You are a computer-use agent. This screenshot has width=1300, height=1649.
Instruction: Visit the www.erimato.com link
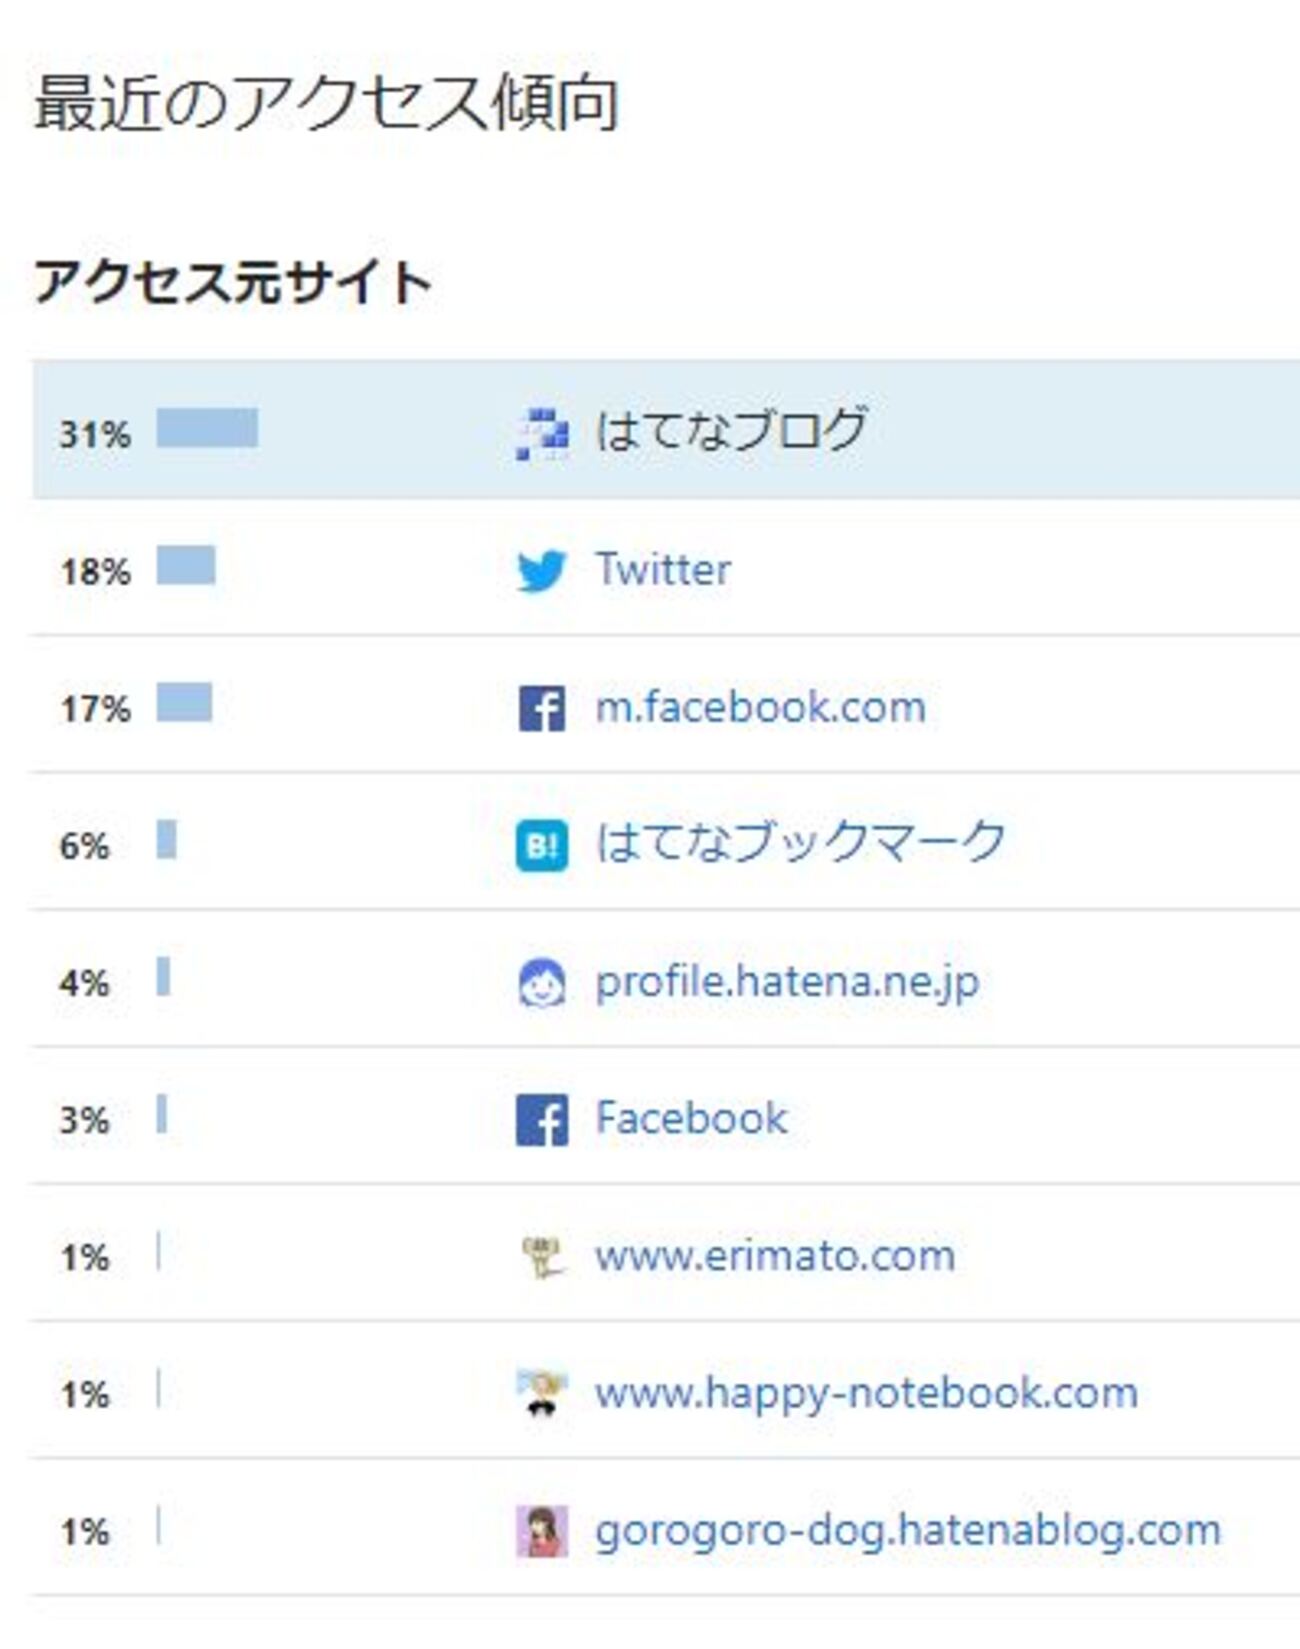[x=775, y=1256]
